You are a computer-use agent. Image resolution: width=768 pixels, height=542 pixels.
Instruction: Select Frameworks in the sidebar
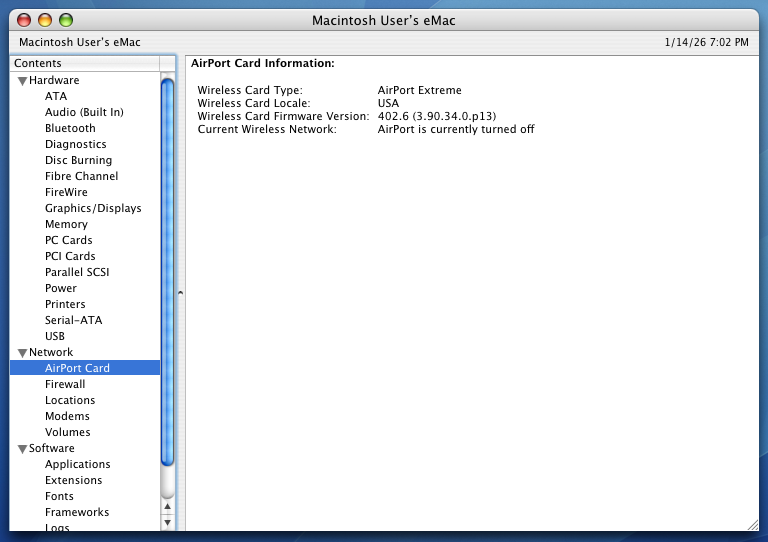coord(77,512)
